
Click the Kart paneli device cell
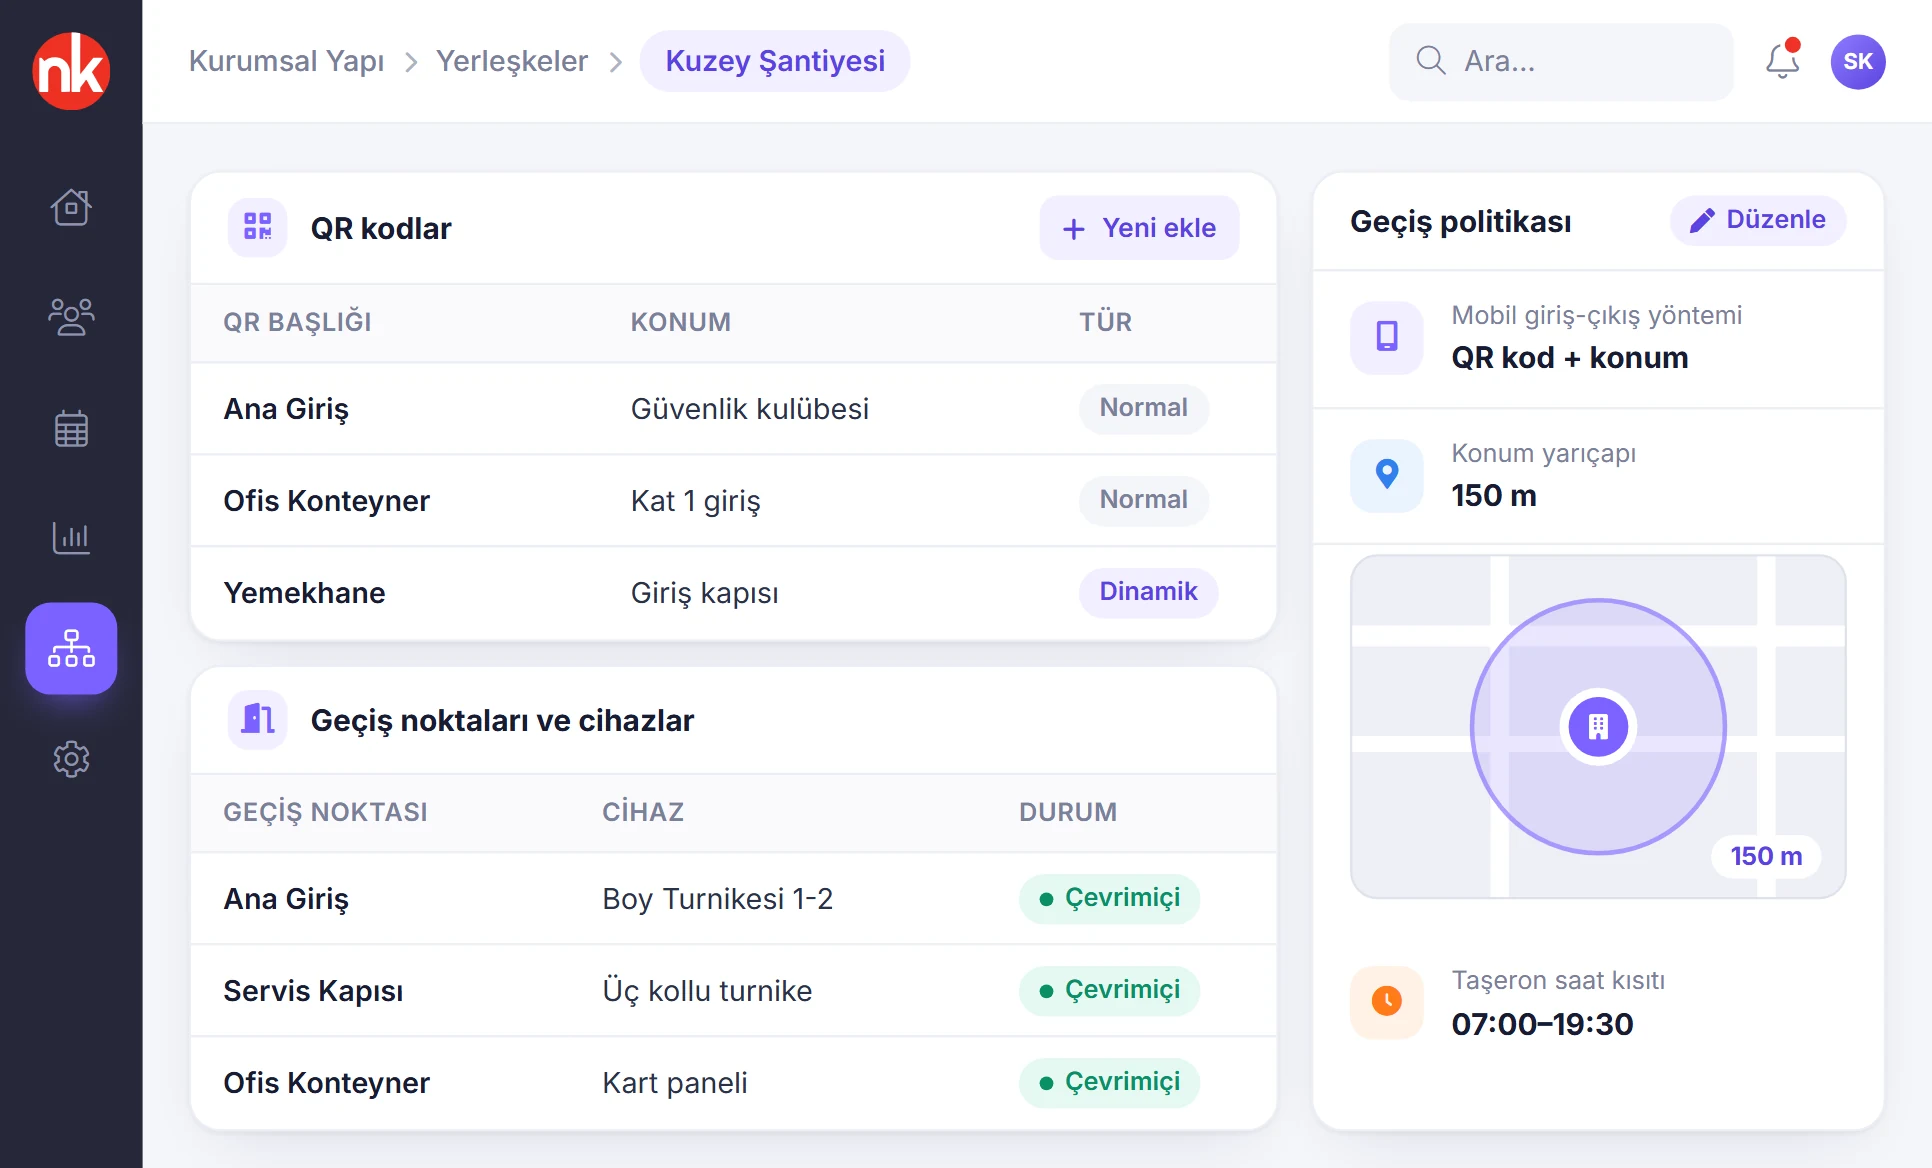(x=675, y=1083)
